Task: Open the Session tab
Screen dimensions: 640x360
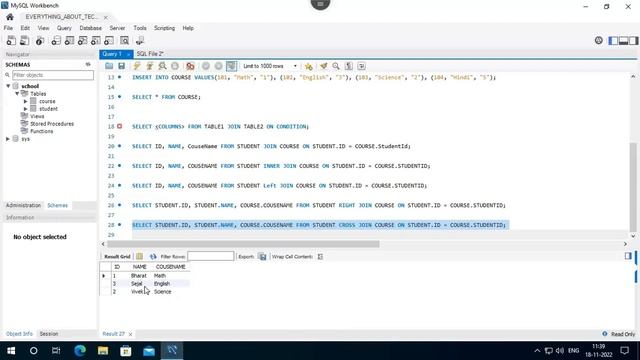Action: coord(49,334)
